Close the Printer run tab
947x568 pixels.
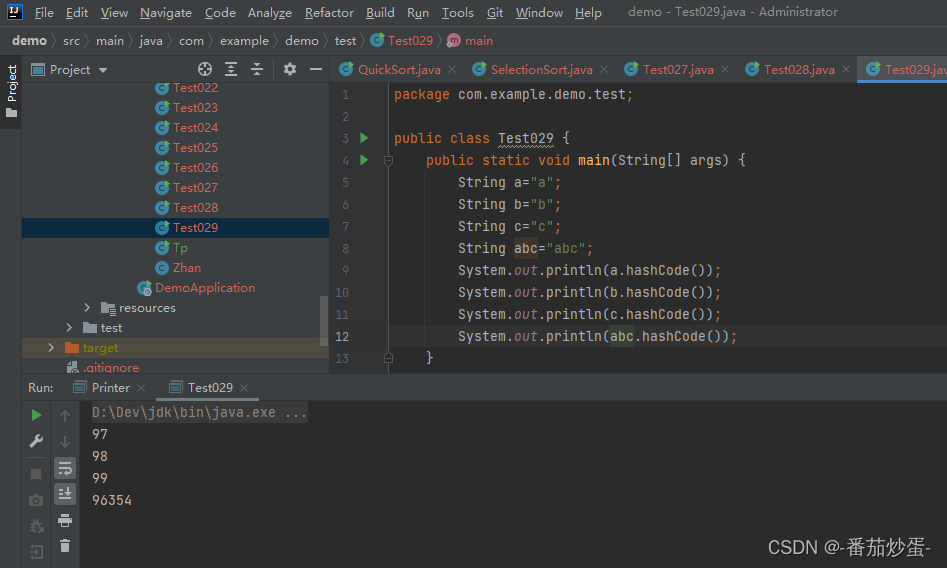click(x=141, y=388)
